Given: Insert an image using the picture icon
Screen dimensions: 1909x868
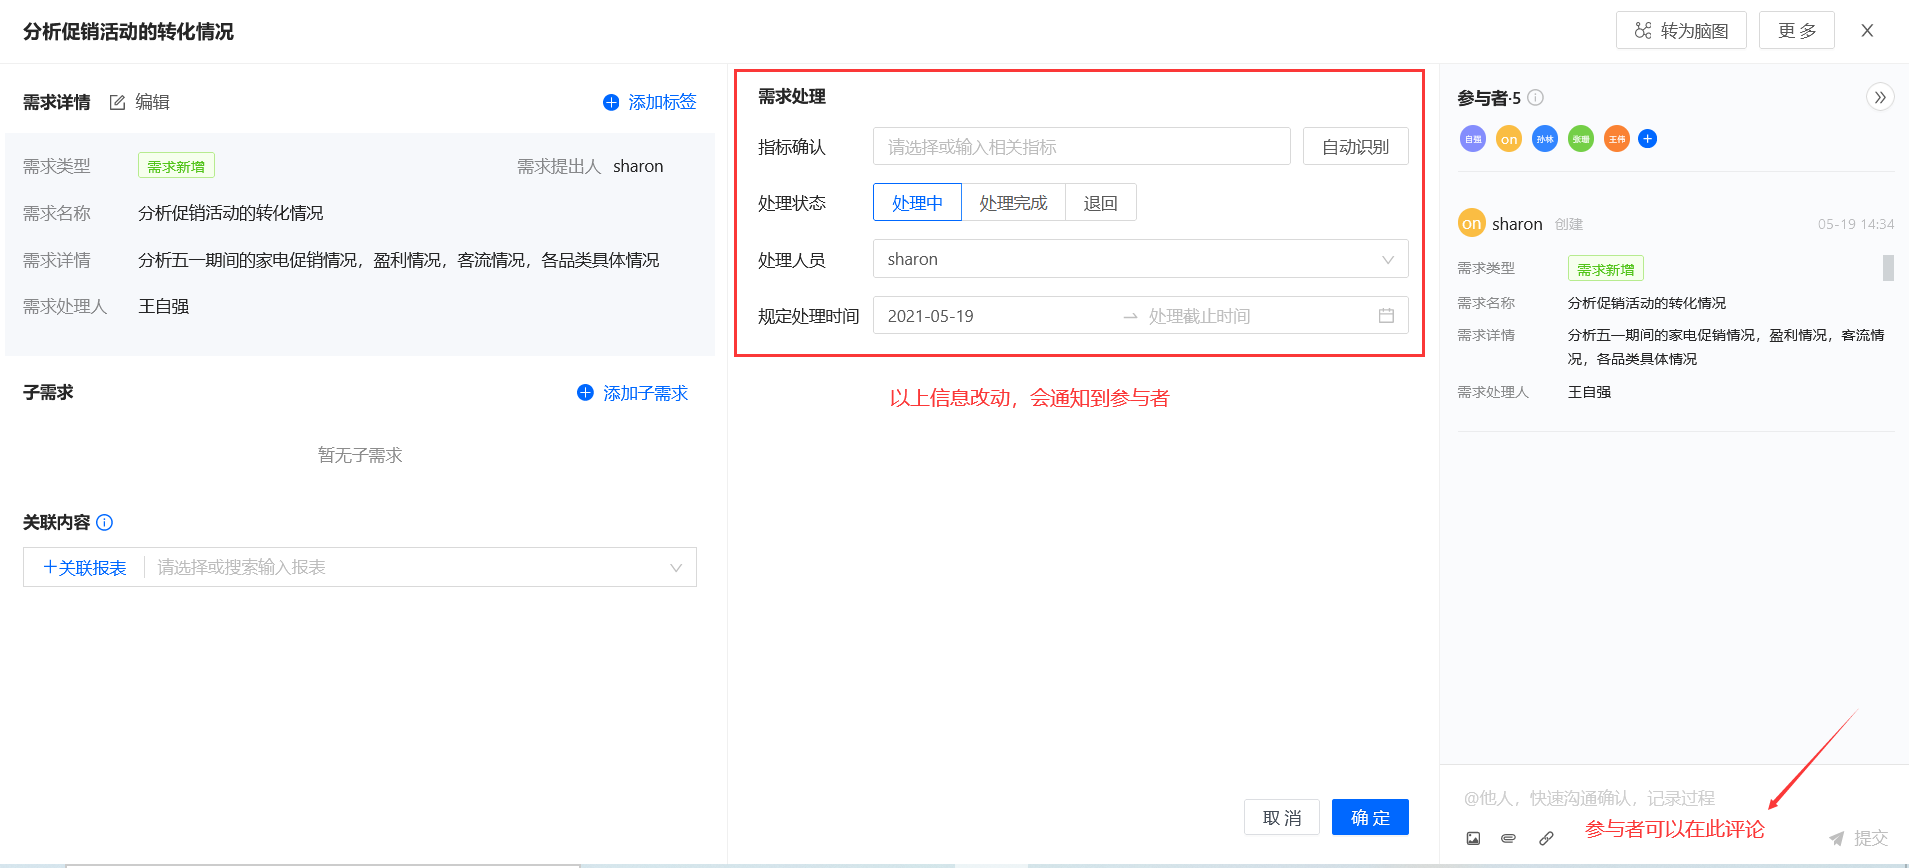Looking at the screenshot, I should (x=1473, y=838).
